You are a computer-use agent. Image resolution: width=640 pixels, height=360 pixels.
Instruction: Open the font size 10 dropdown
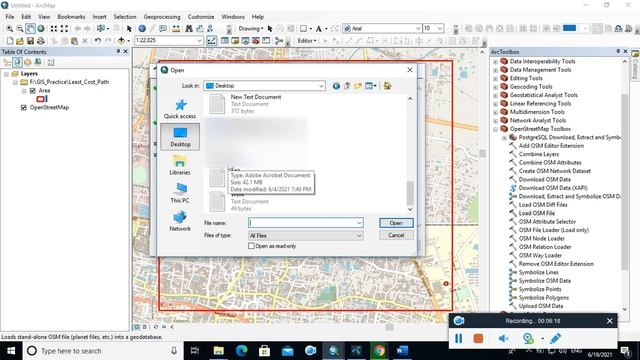440,28
